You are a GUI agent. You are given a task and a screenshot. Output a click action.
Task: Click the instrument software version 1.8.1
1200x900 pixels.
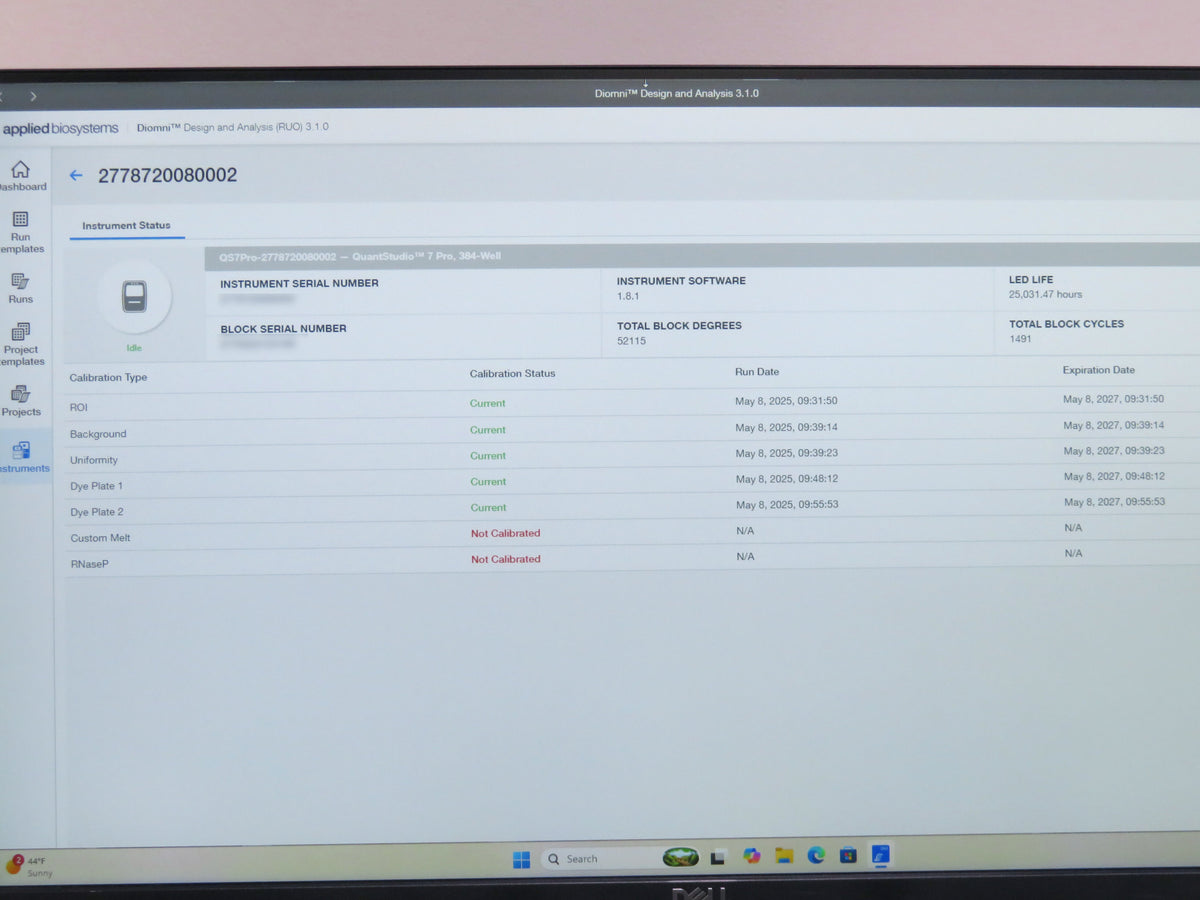[628, 297]
